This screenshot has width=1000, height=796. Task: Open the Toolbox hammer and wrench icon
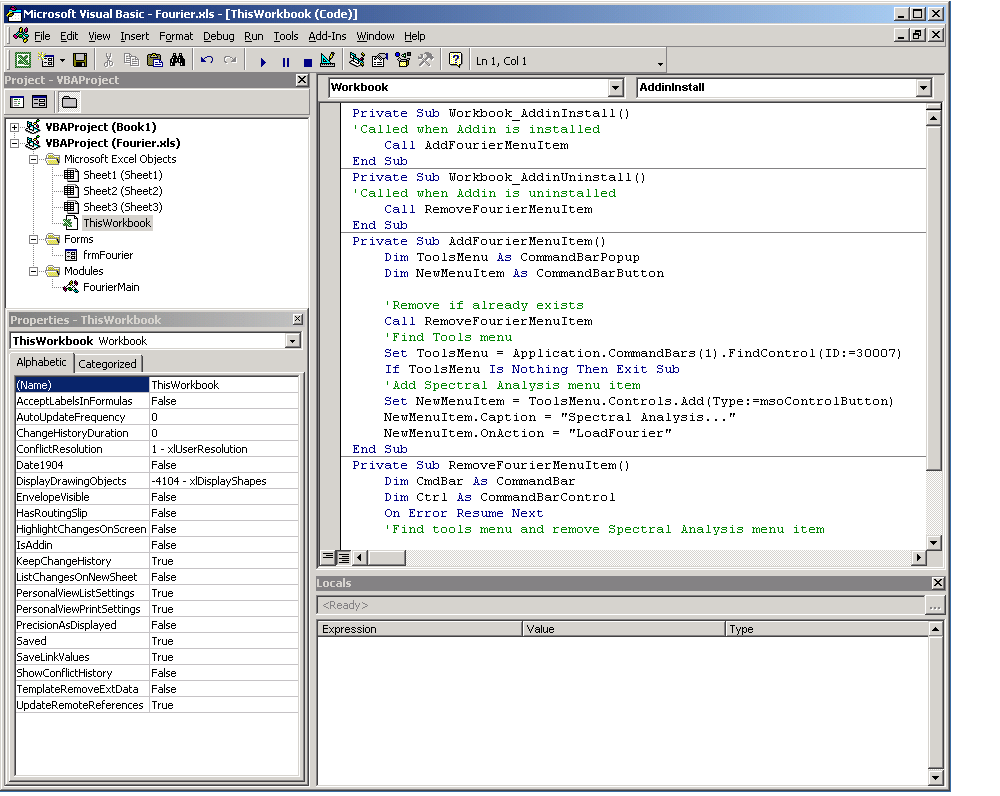coord(425,61)
